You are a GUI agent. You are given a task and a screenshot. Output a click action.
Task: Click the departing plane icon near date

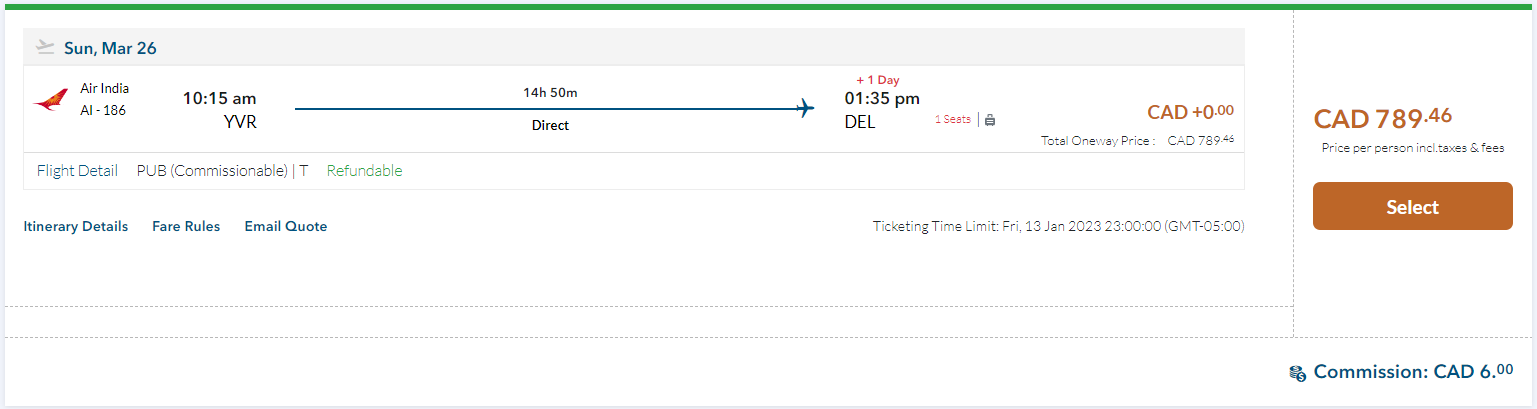point(45,47)
